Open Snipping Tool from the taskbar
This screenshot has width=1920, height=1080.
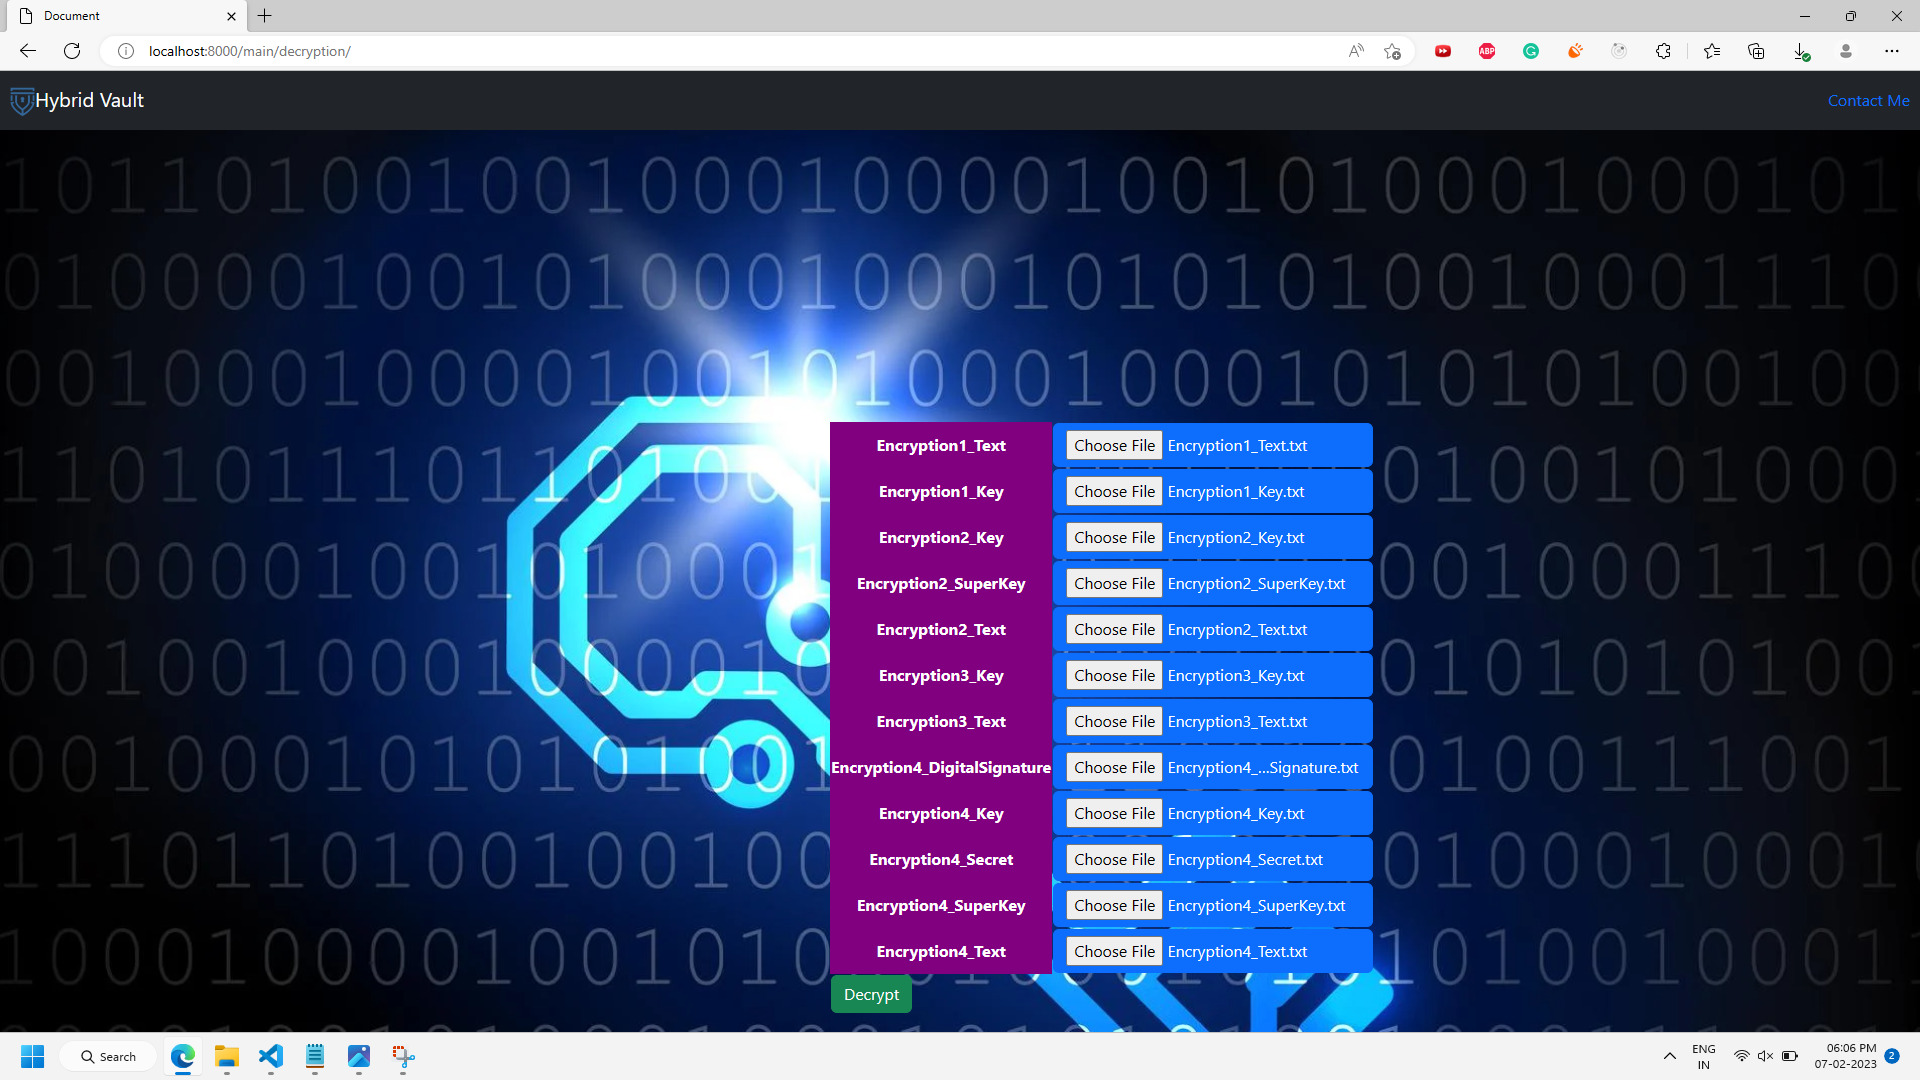tap(403, 1057)
